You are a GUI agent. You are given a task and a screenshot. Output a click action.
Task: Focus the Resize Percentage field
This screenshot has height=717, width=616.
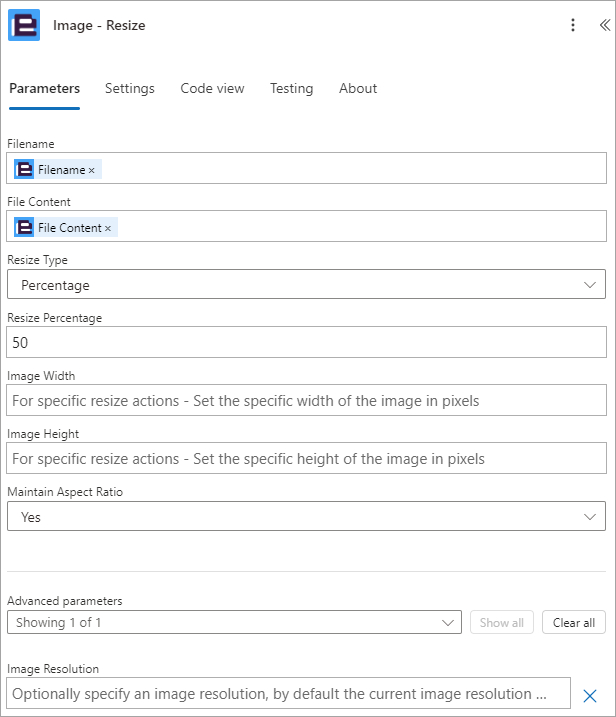pyautogui.click(x=306, y=342)
